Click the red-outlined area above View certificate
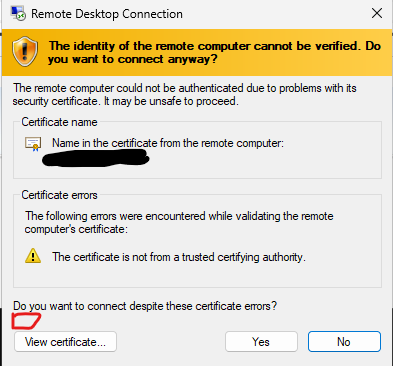Viewport: 393px width, 366px height. point(26,321)
